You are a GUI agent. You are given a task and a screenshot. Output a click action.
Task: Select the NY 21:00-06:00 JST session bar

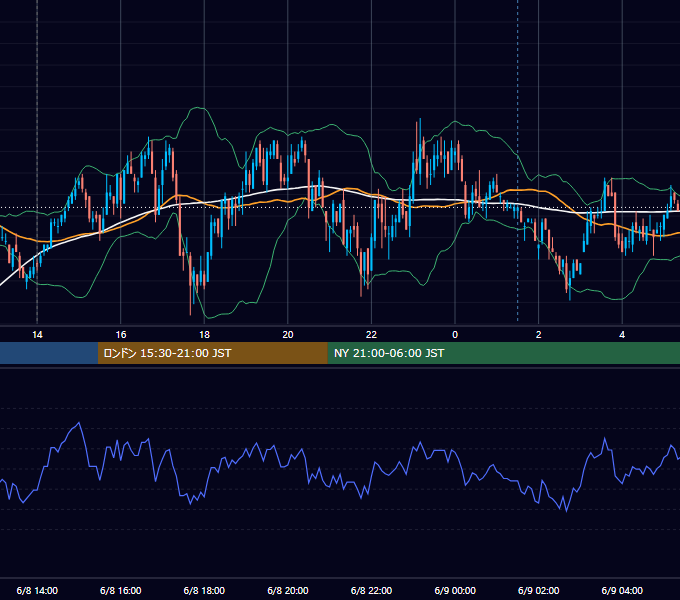[x=503, y=353]
